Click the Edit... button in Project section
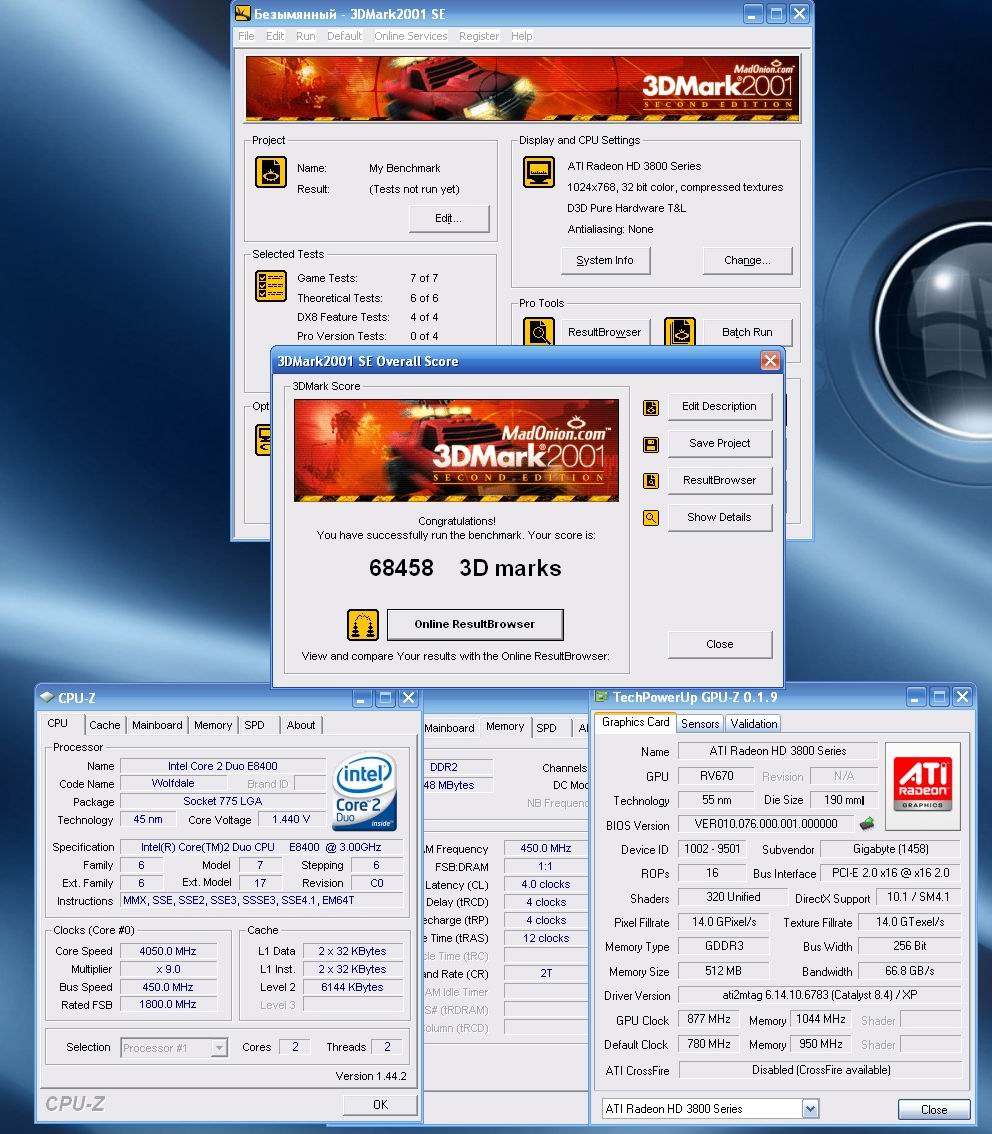This screenshot has height=1134, width=992. pyautogui.click(x=449, y=218)
